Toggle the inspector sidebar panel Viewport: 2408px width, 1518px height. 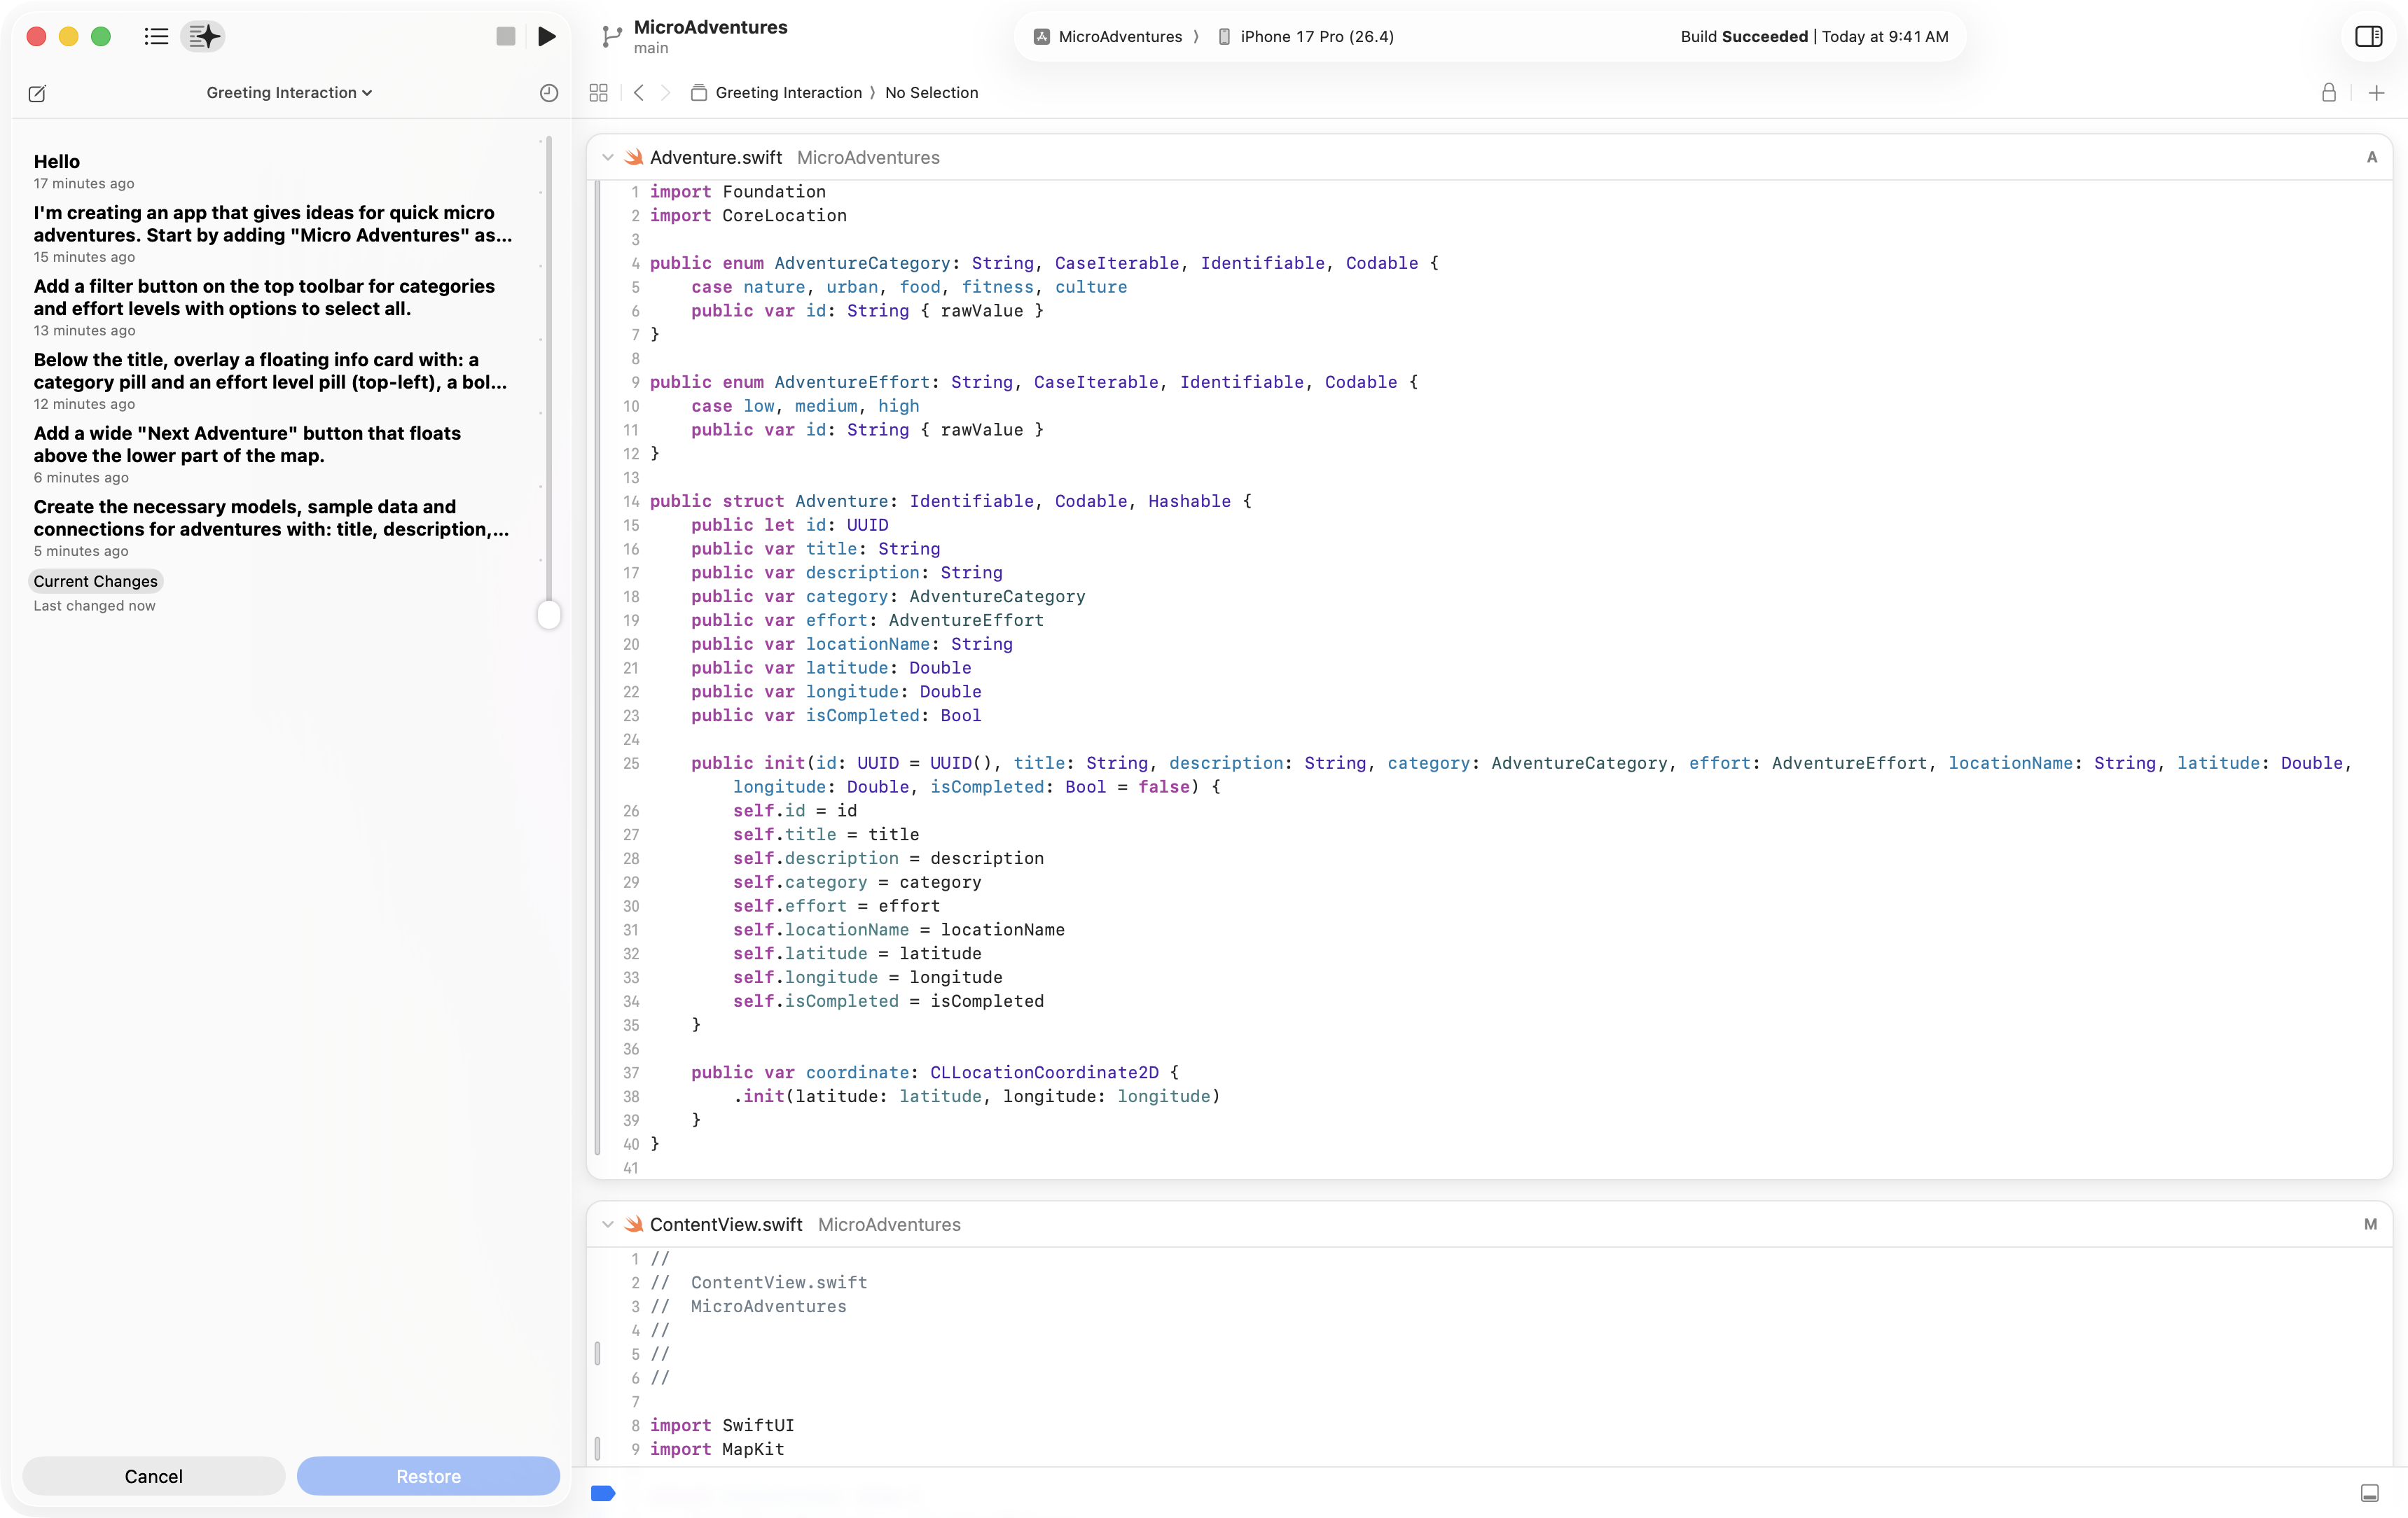click(x=2368, y=37)
